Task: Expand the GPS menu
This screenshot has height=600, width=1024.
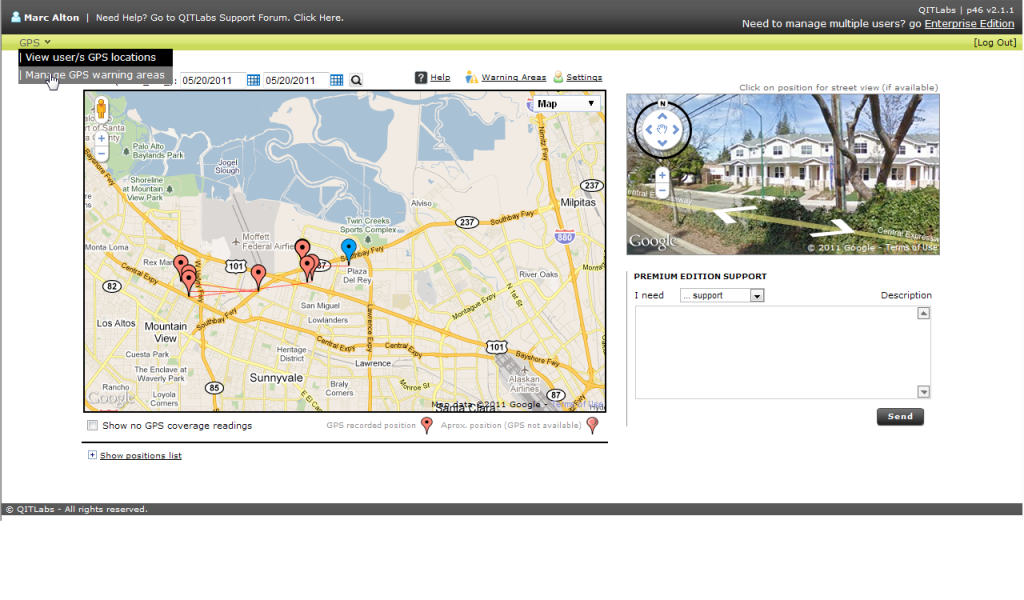Action: (30, 42)
